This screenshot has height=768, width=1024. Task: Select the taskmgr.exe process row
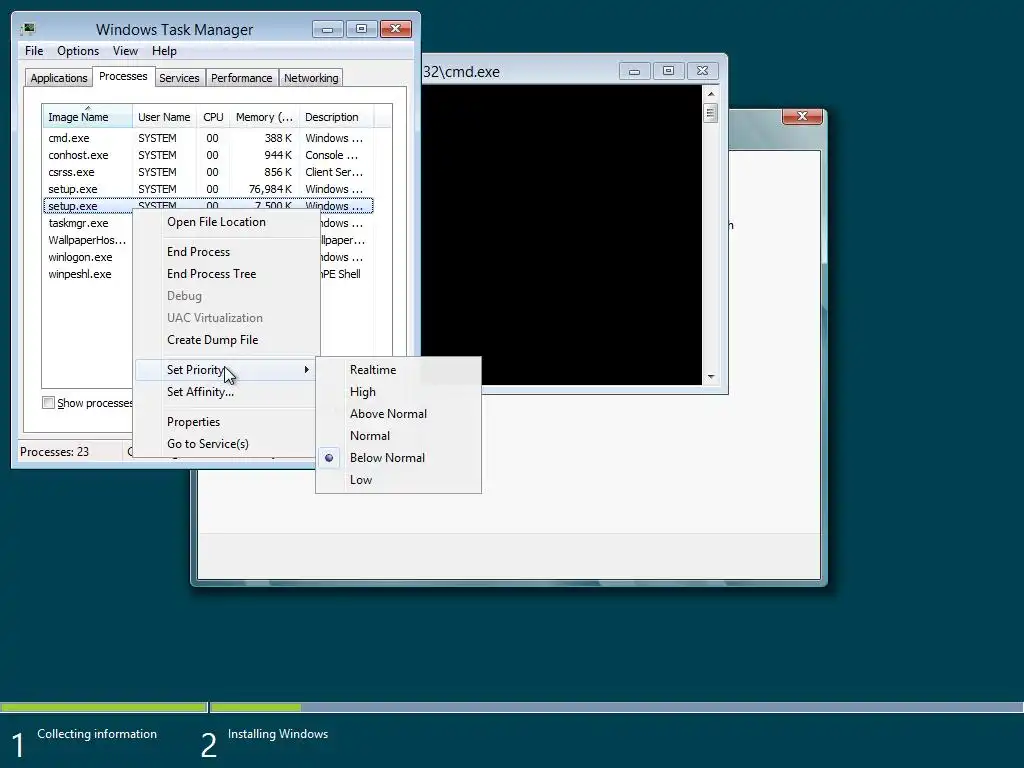click(88, 223)
